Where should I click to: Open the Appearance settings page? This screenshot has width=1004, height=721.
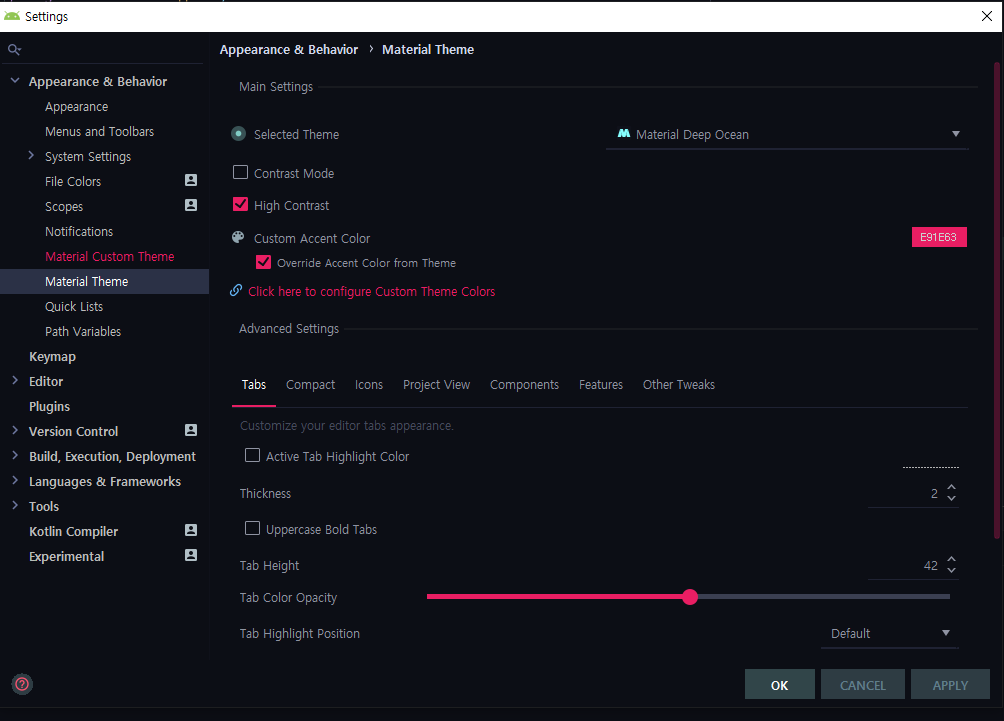click(x=76, y=106)
